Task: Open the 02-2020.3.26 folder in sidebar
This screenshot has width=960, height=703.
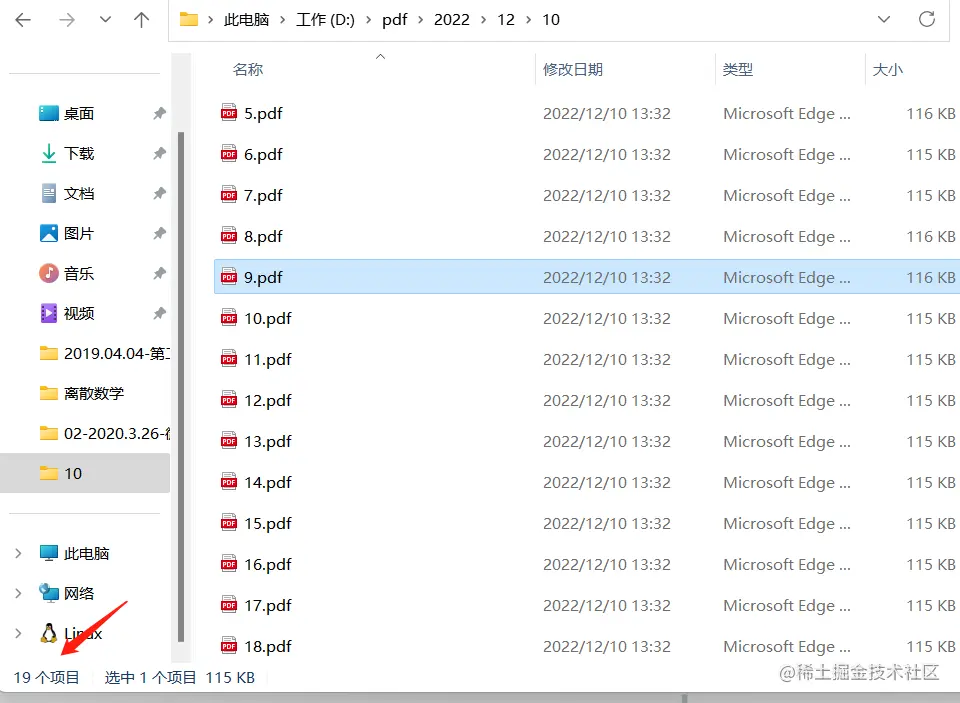Action: 104,434
